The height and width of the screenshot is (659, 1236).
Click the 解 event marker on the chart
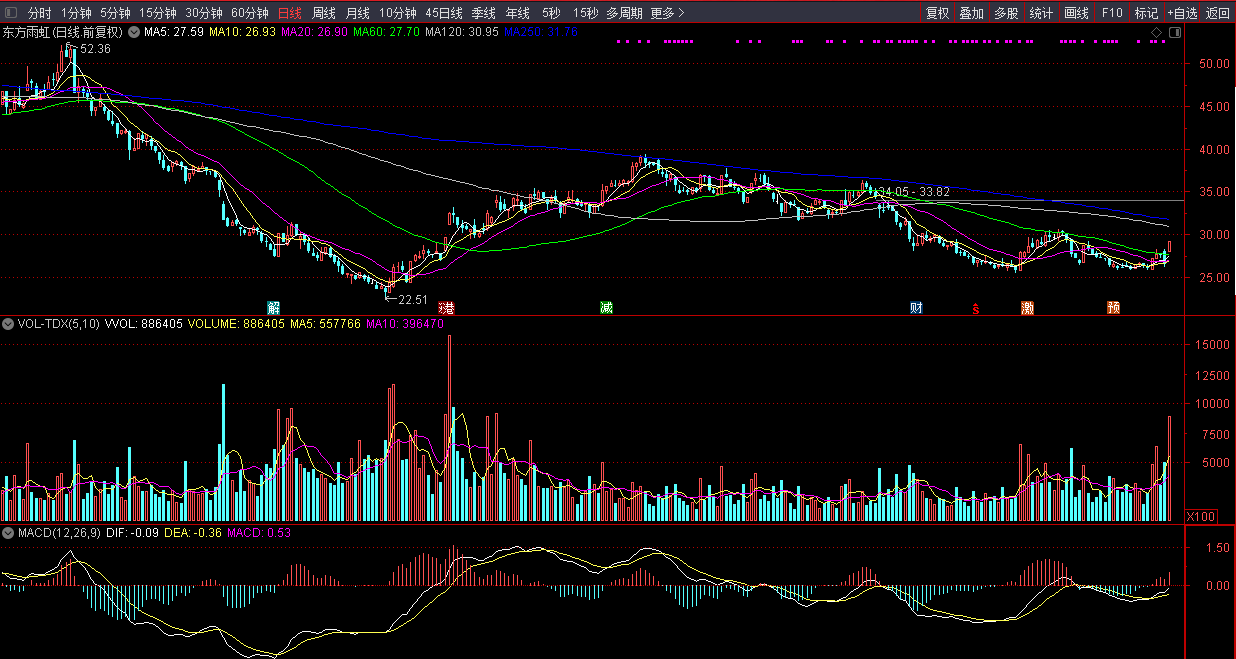click(272, 307)
